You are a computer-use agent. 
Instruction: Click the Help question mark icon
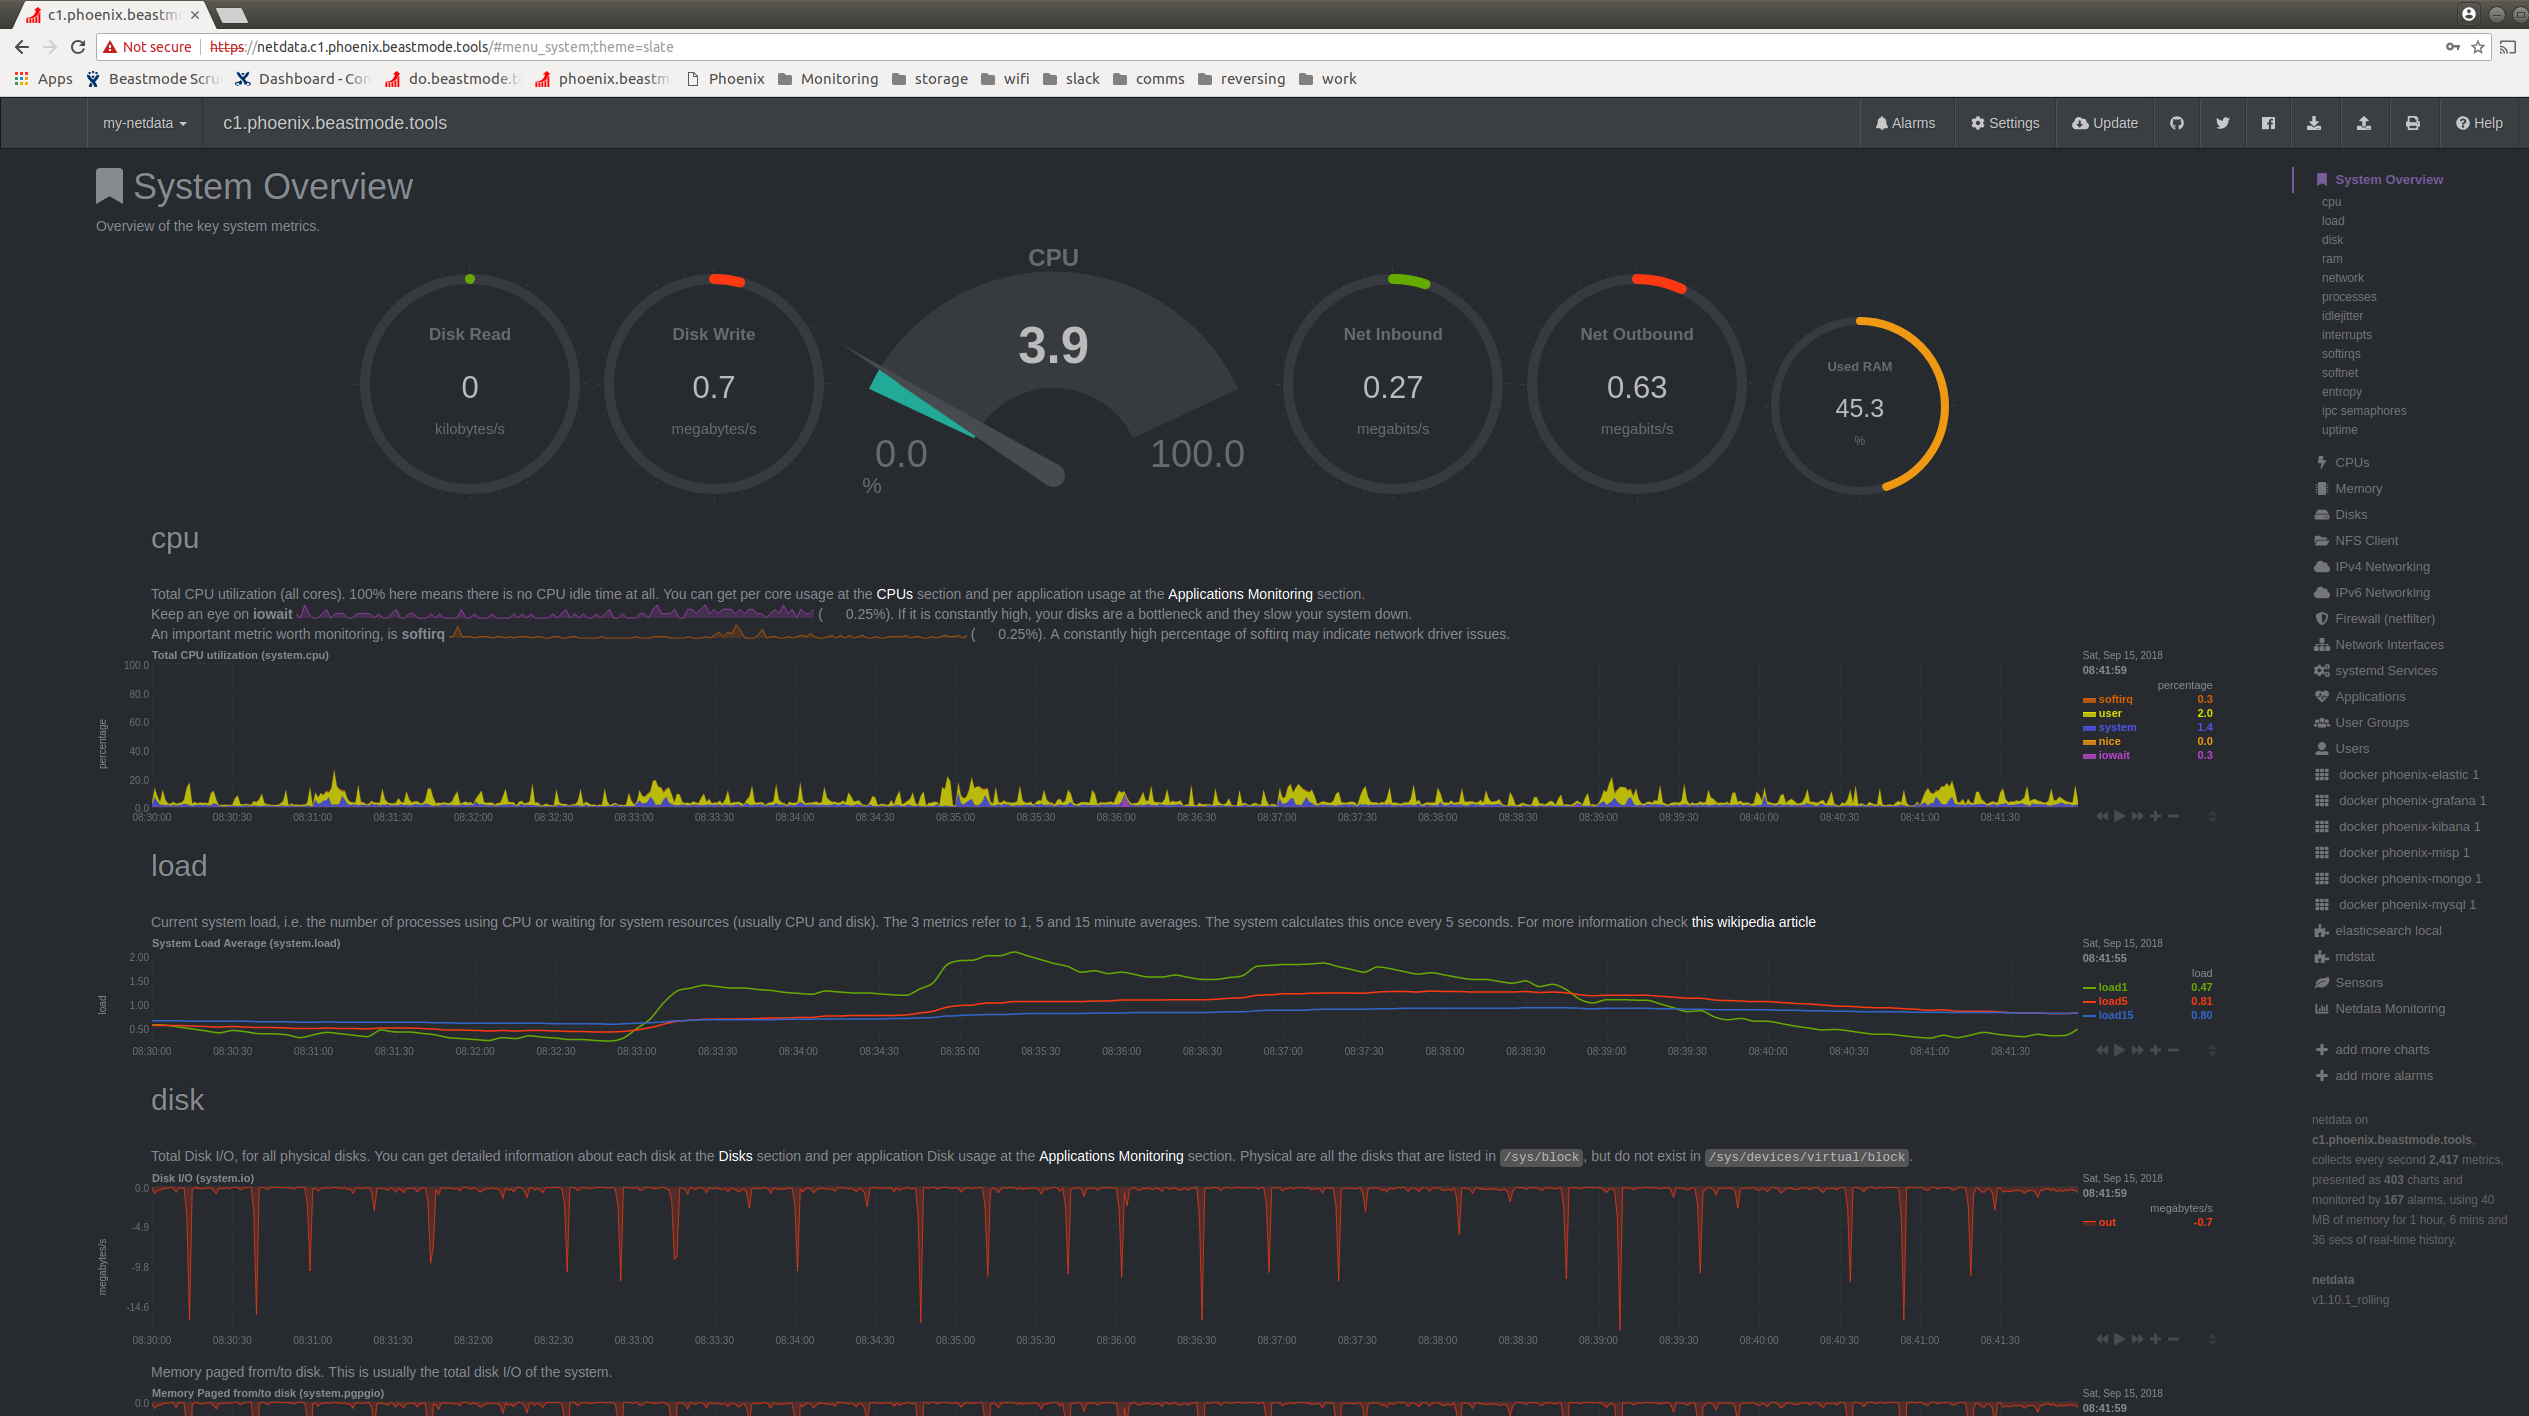(x=2463, y=122)
